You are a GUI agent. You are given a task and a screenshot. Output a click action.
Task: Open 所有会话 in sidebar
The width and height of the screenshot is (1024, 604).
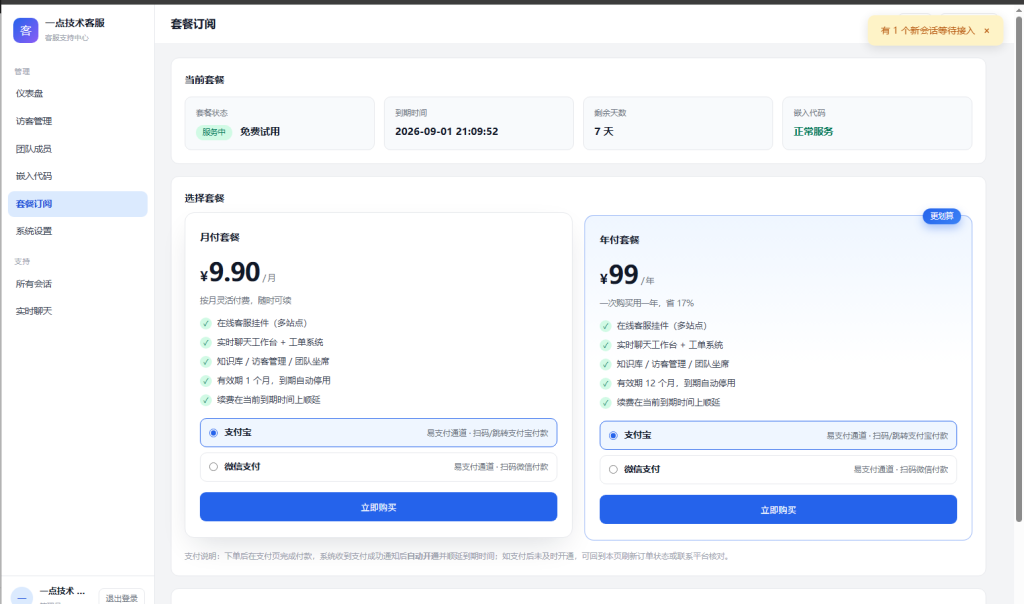(78, 284)
